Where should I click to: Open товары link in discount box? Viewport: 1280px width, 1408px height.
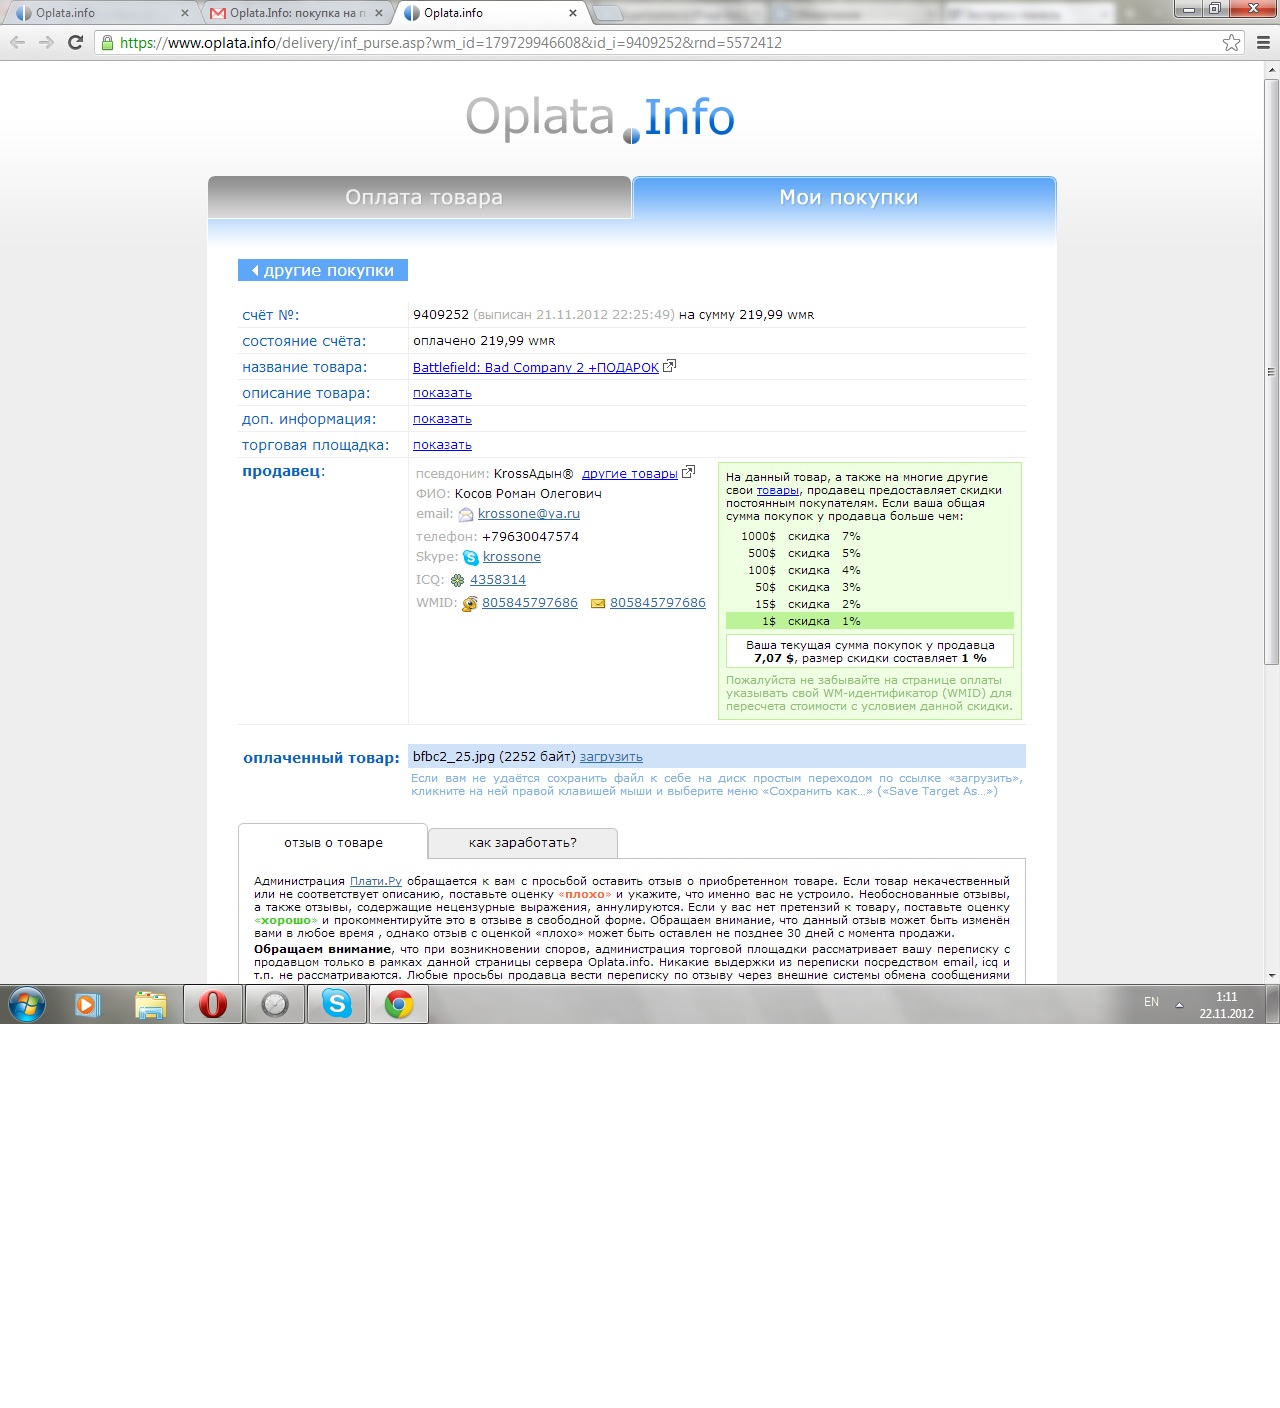[x=778, y=490]
